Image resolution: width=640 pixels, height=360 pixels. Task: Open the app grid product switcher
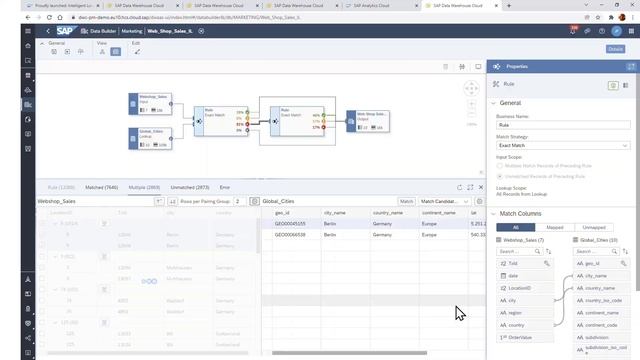(631, 31)
